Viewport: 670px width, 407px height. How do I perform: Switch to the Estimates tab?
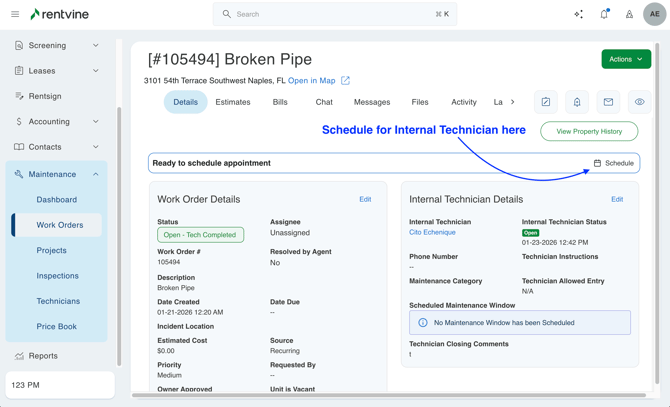click(233, 102)
